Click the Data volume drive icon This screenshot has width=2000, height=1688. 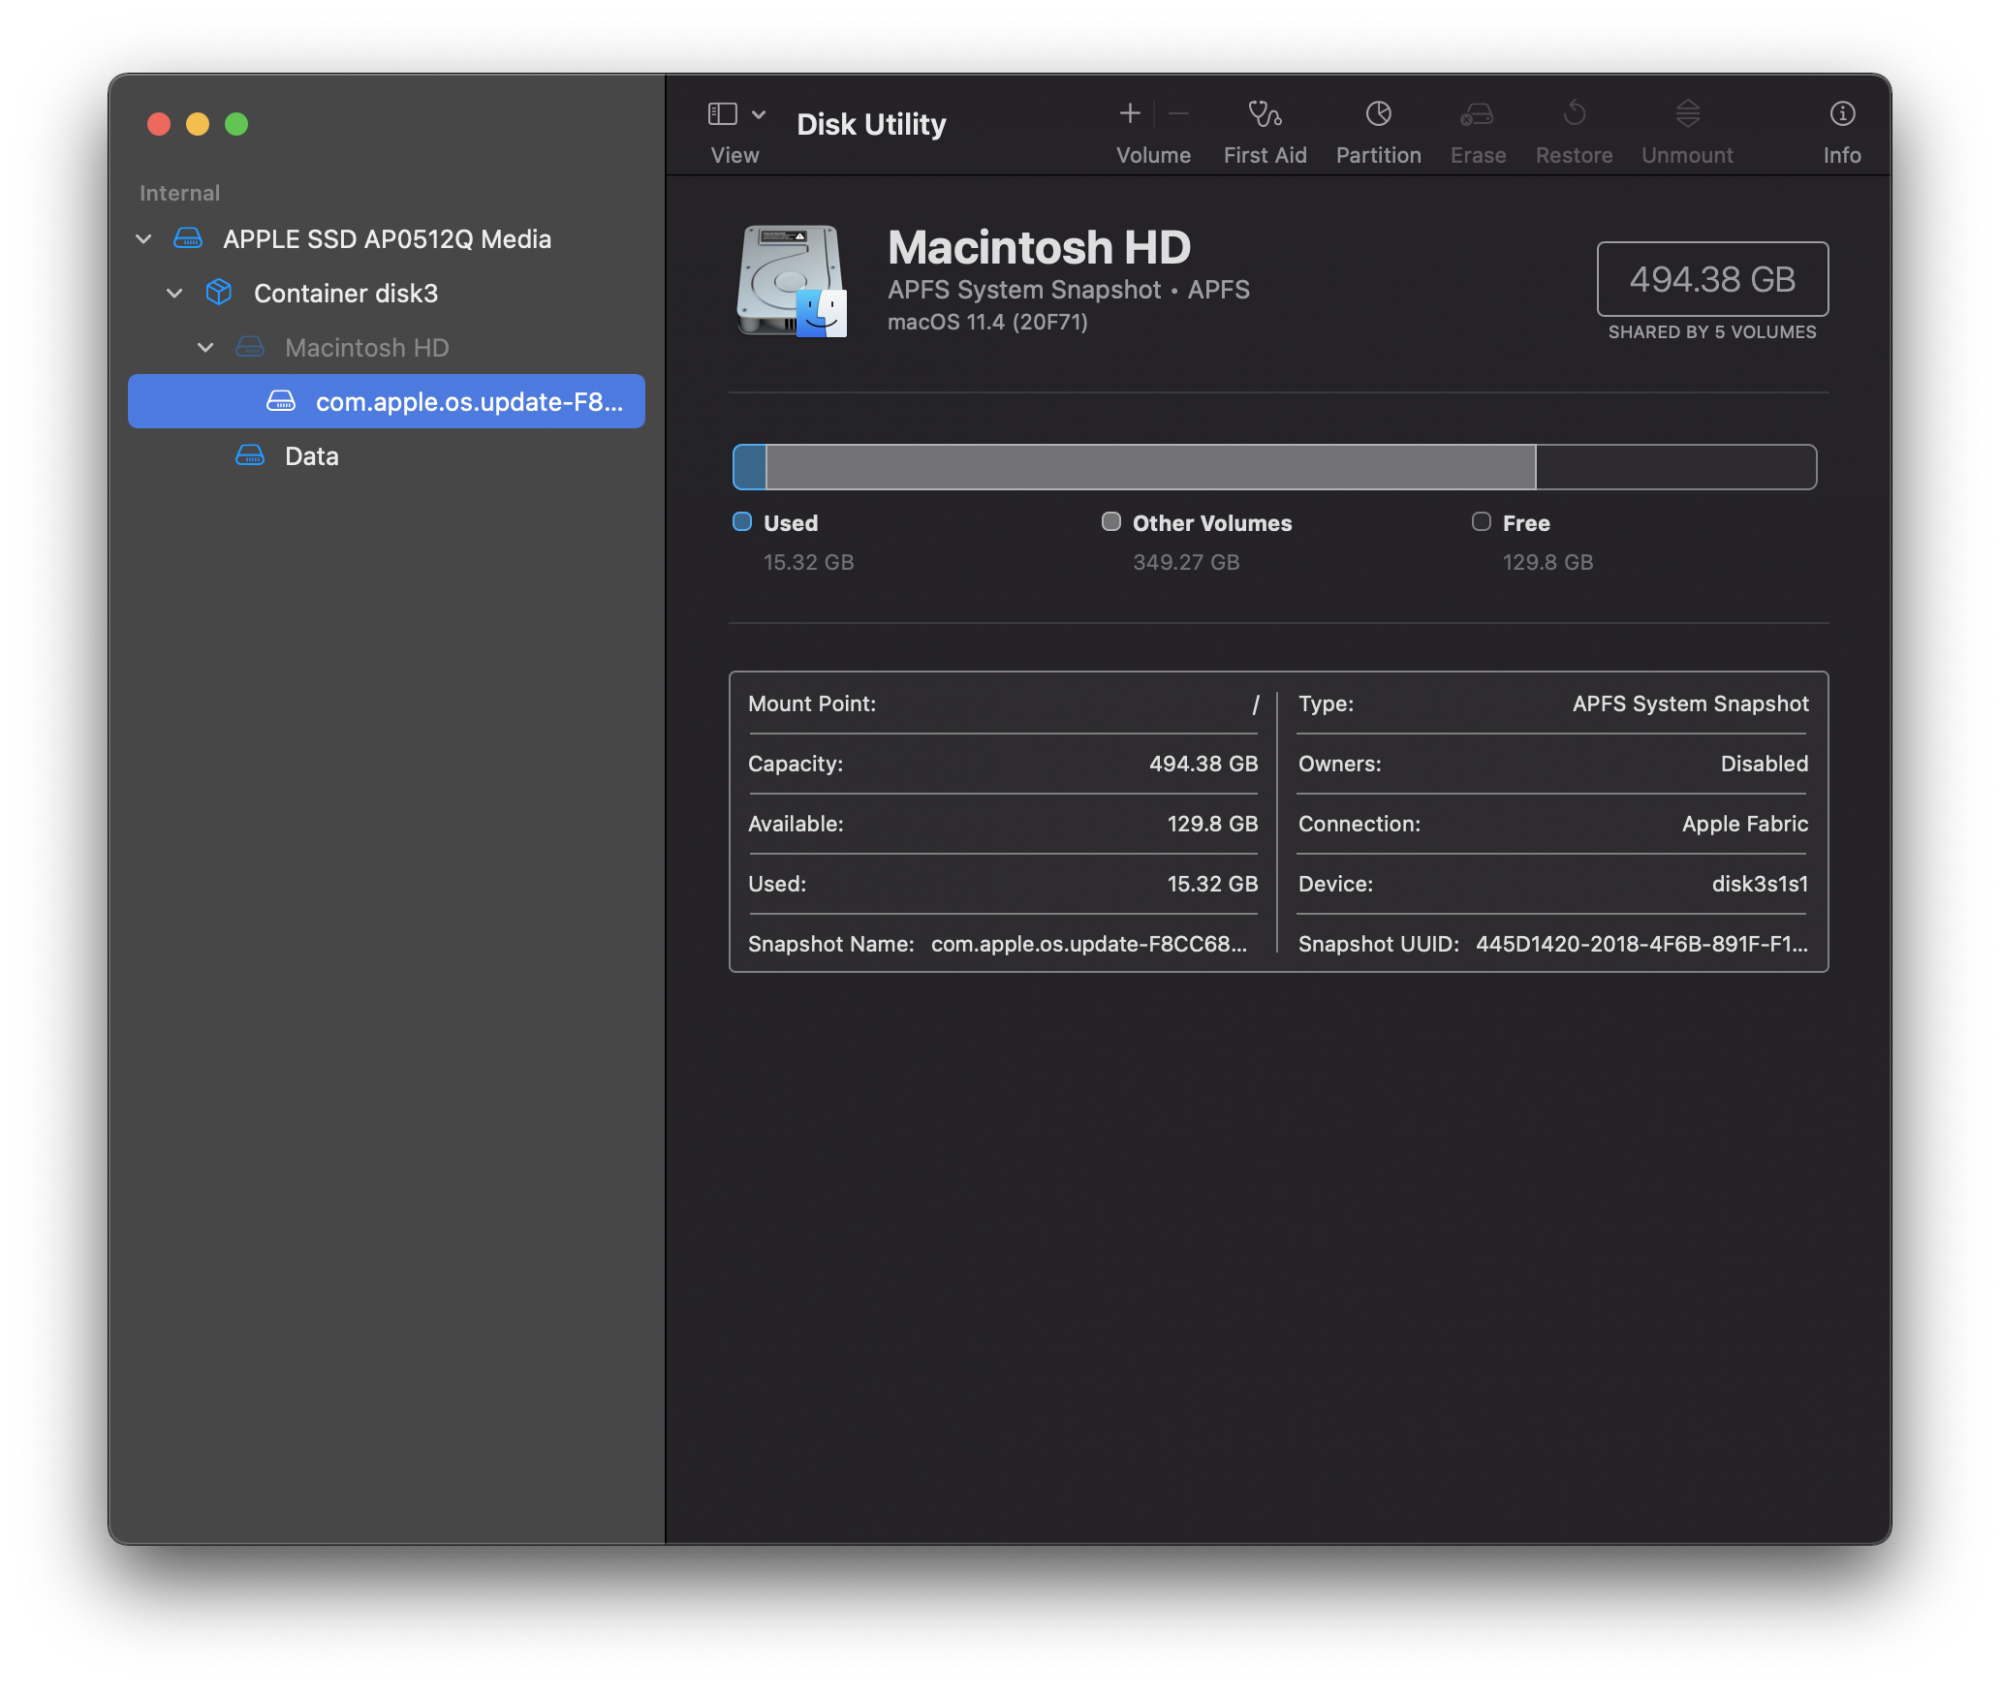250,455
